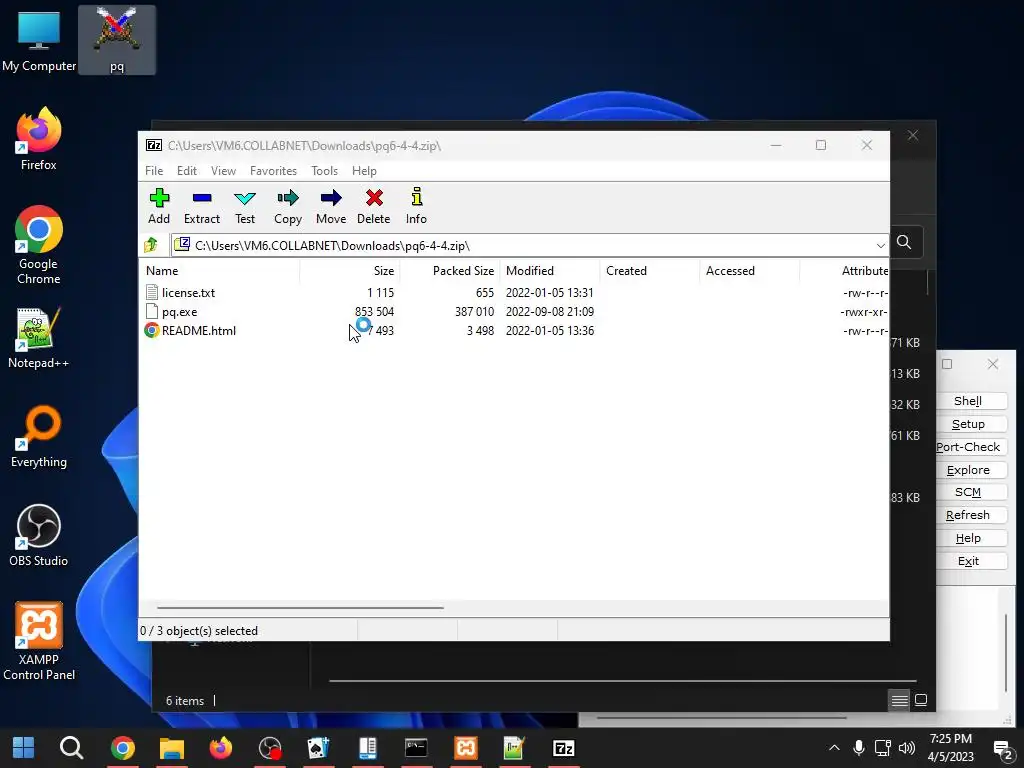Image resolution: width=1024 pixels, height=768 pixels.
Task: Launch Google Chrome desktop shortcut
Action: [39, 245]
